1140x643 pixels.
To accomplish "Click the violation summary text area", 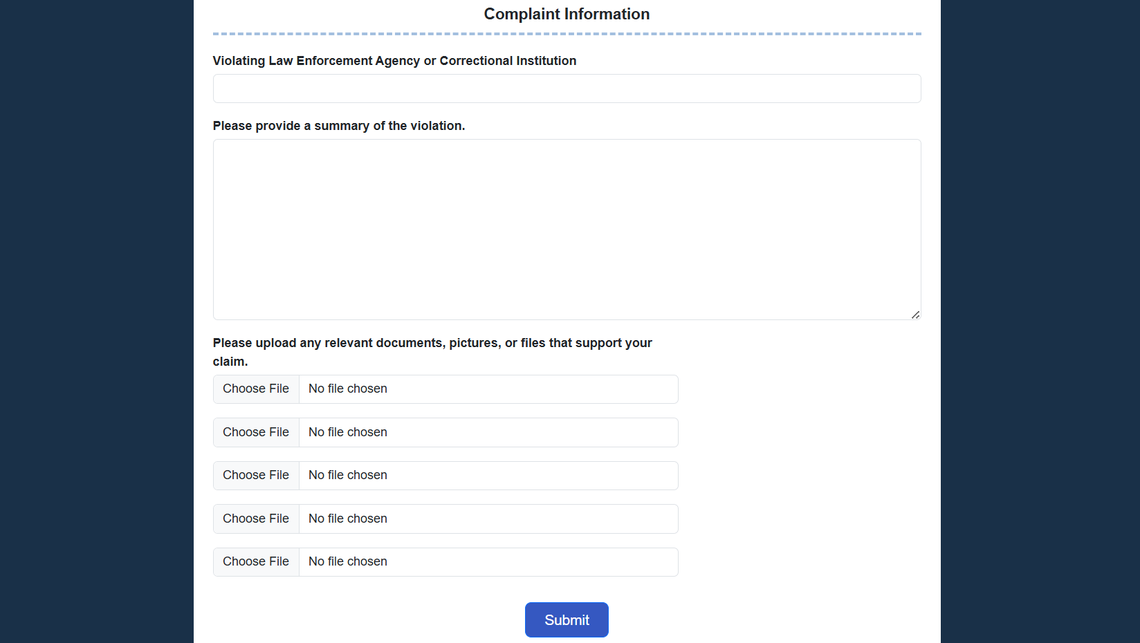I will coord(566,228).
